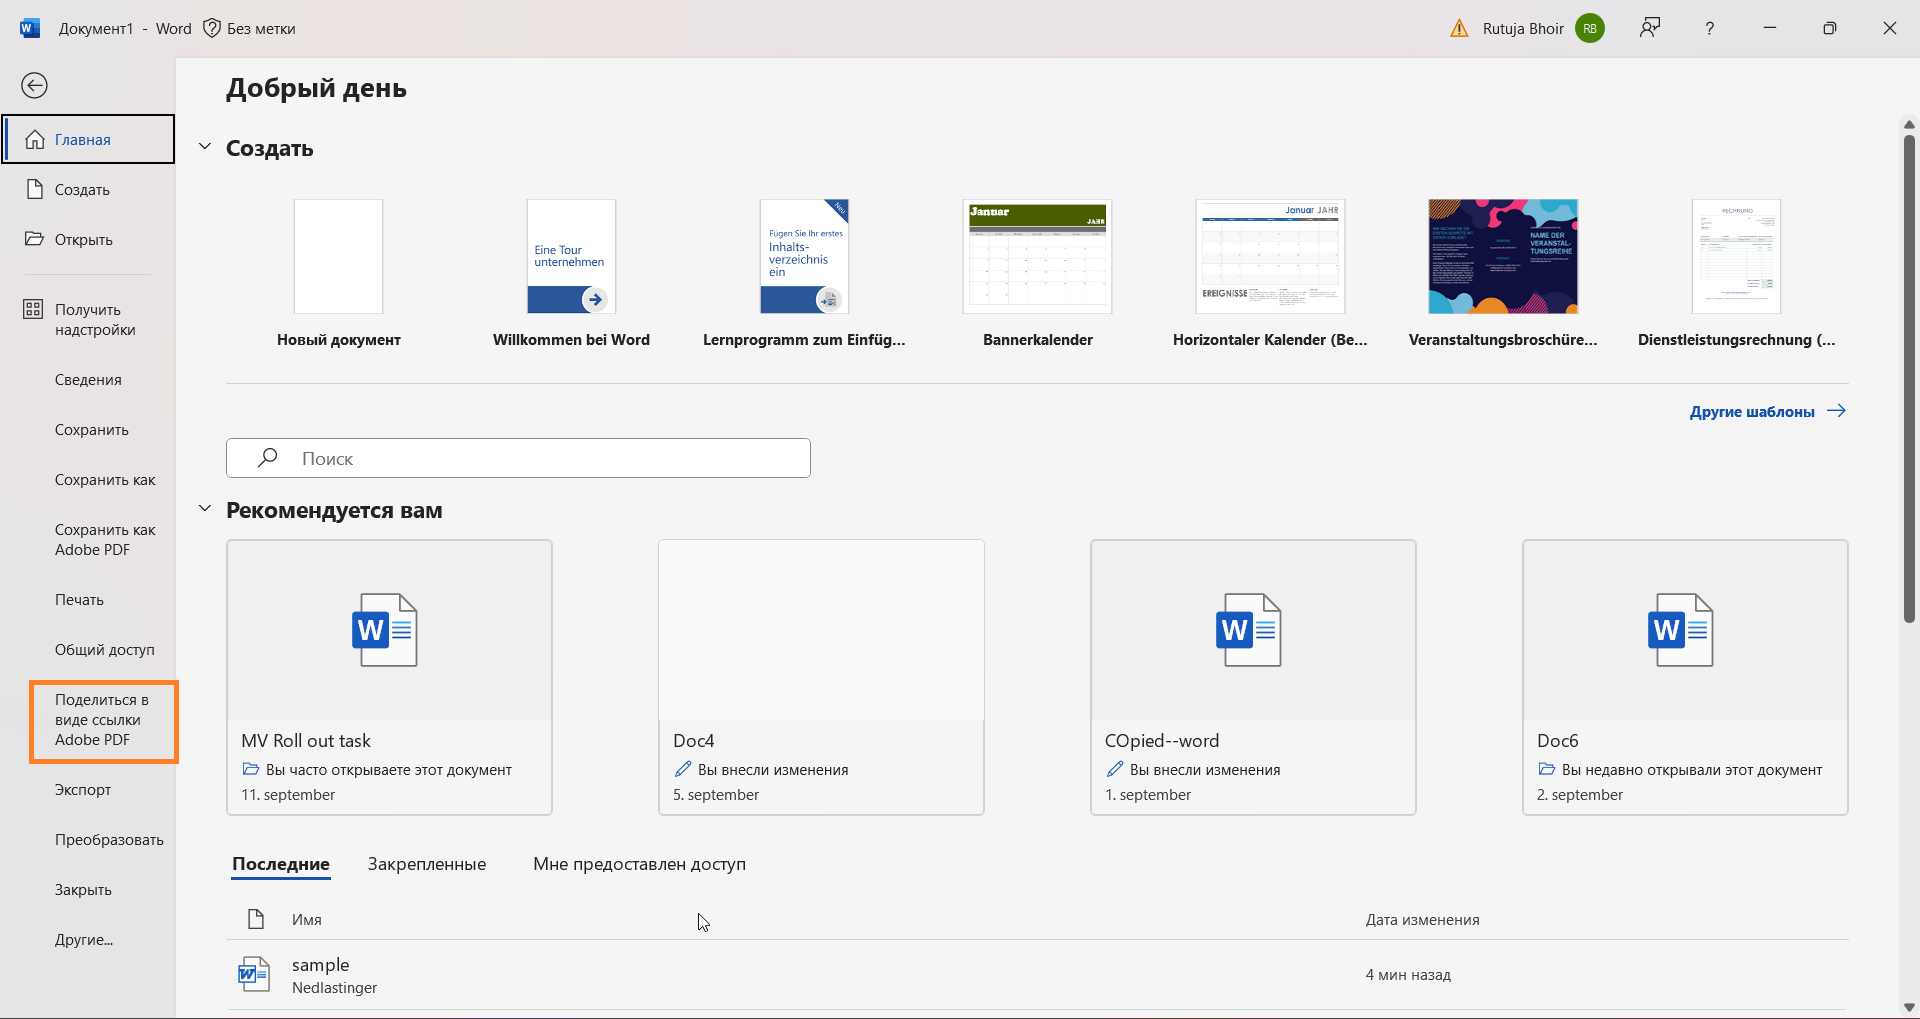Click the scrollbar down arrow
The image size is (1920, 1019).
1908,1007
